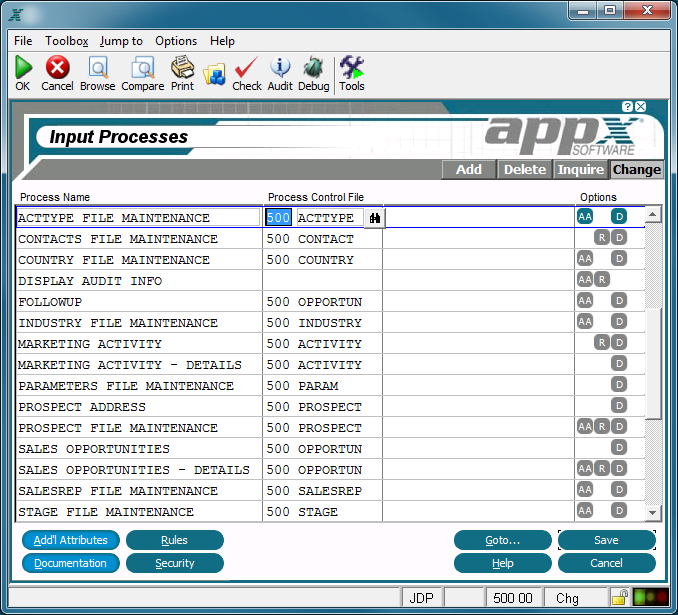The height and width of the screenshot is (615, 678).
Task: Click the AA badge on INDUSTRY FILE MAINTENANCE row
Action: tap(585, 321)
